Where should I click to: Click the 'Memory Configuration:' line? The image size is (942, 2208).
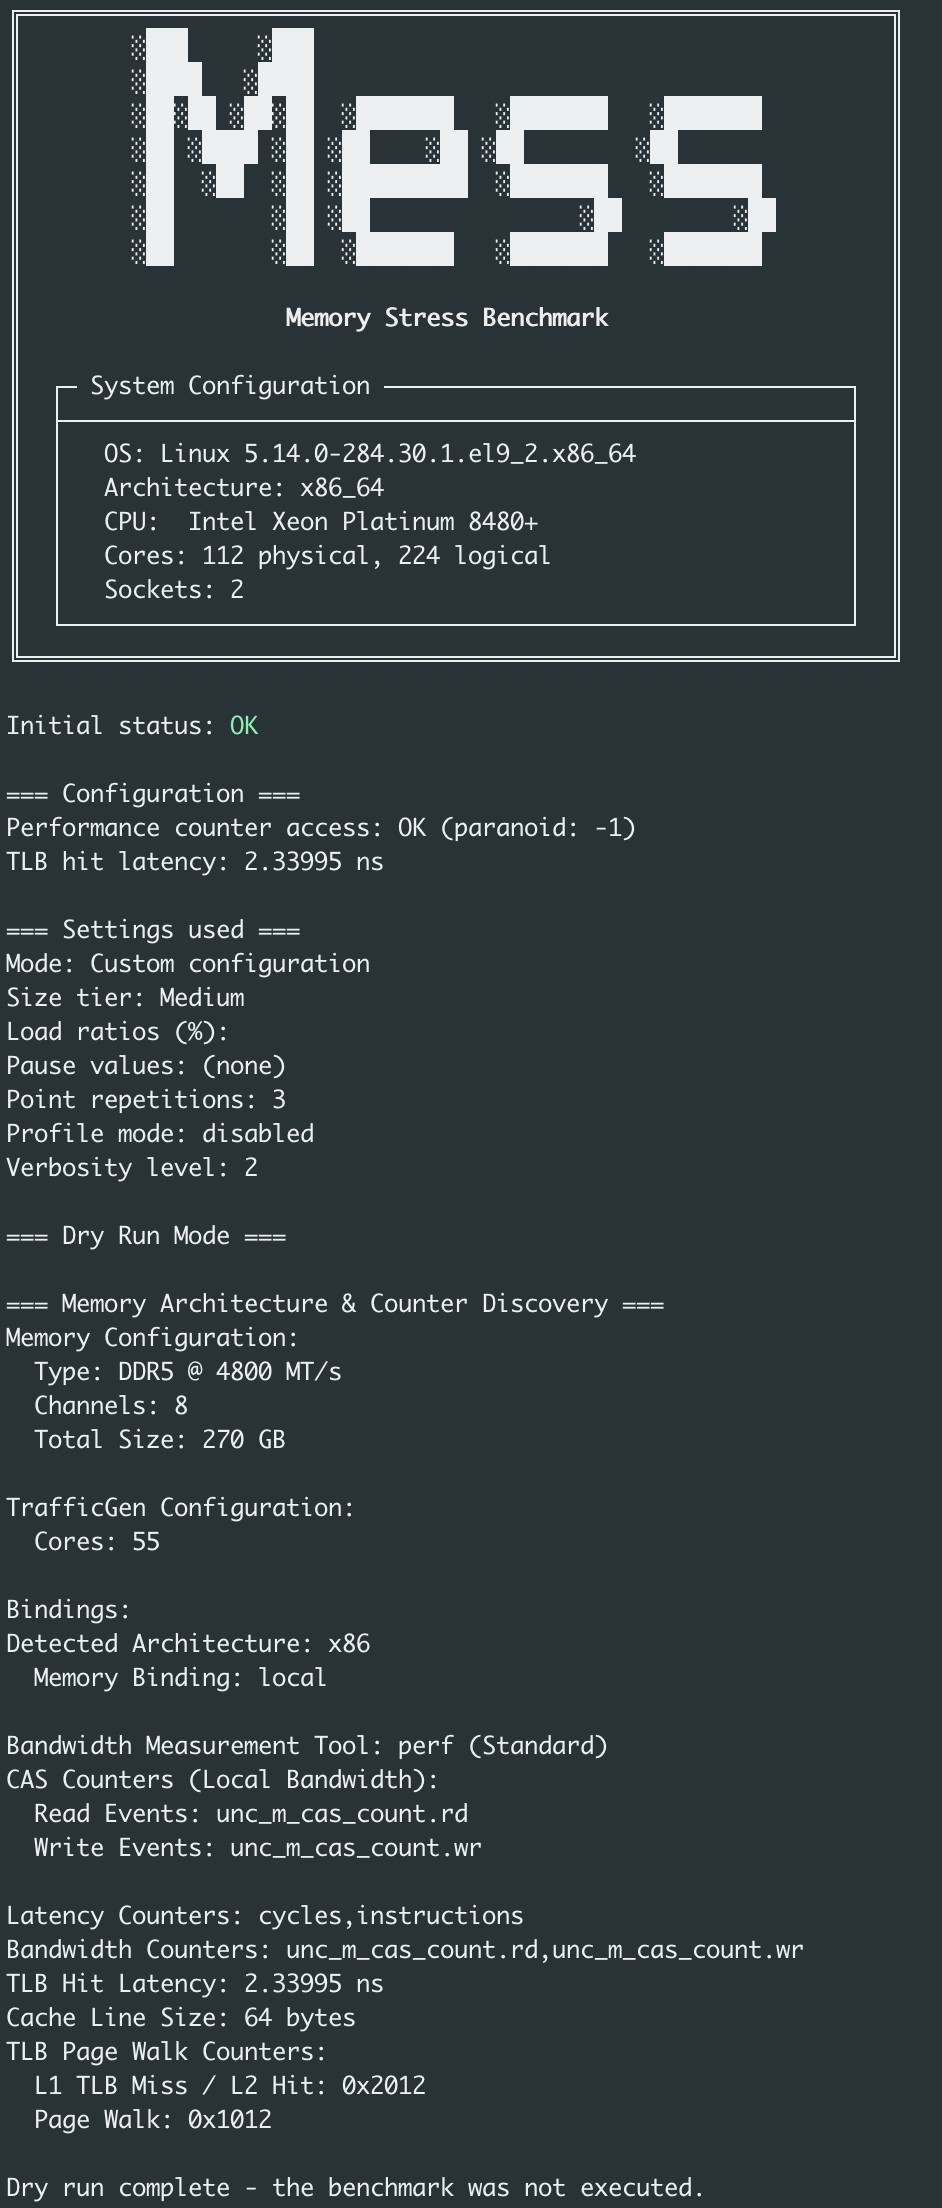tap(152, 1338)
